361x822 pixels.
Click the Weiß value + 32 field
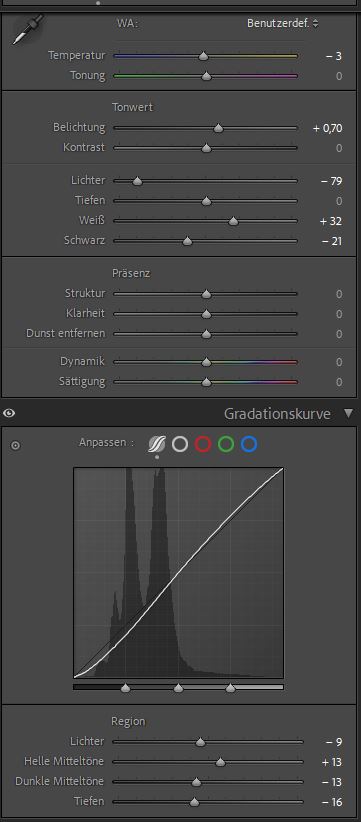331,221
